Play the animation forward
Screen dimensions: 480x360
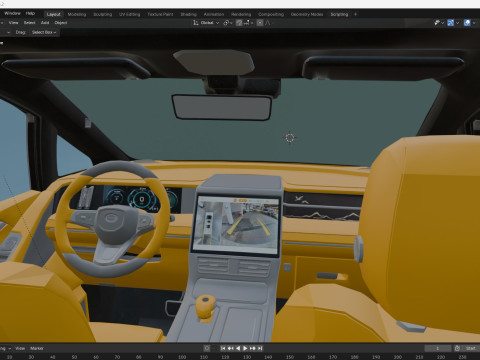click(x=245, y=348)
